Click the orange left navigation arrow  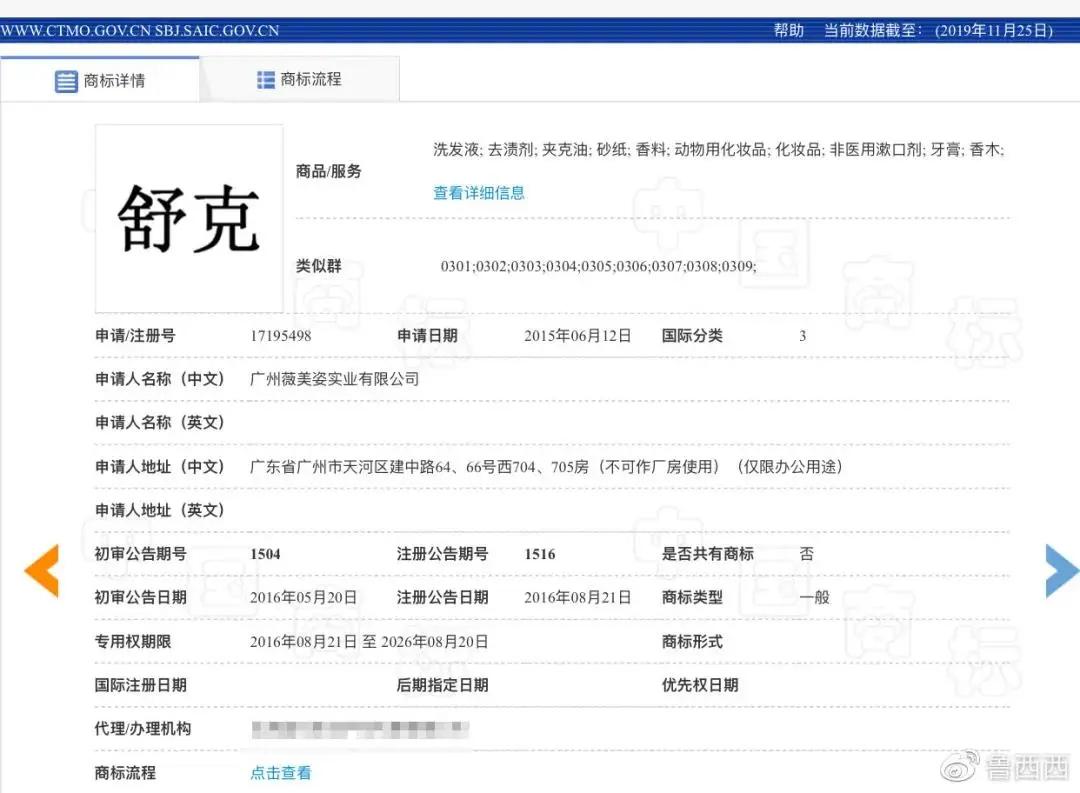coord(41,571)
